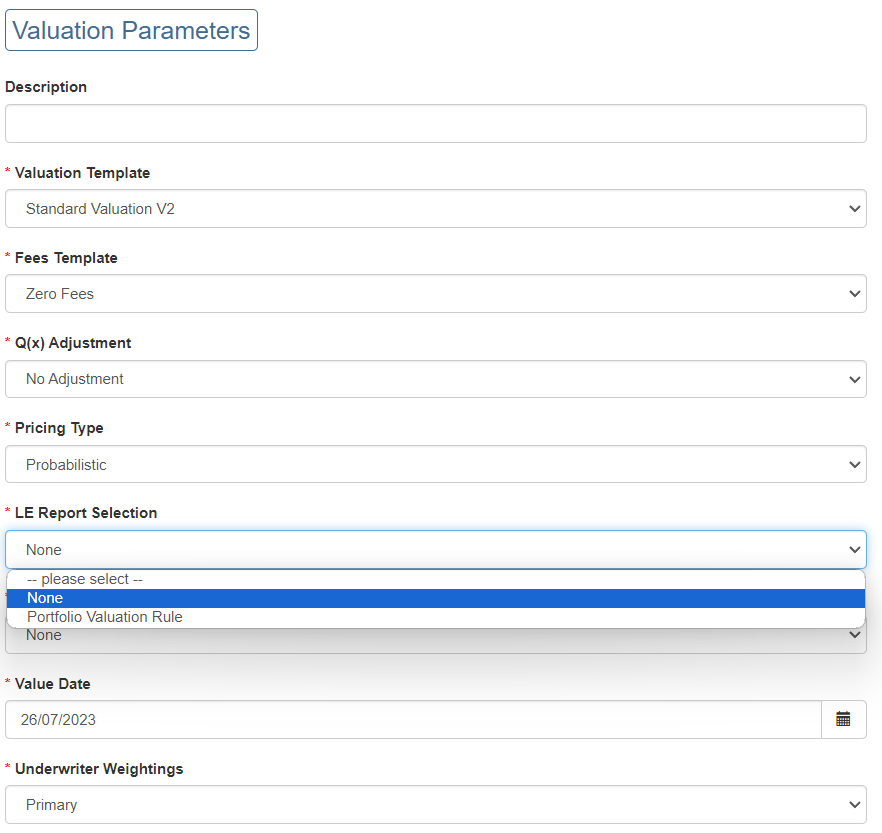Click the Value Date field showing 26/07/2023
Viewport: 882px width, 833px height.
pos(412,719)
